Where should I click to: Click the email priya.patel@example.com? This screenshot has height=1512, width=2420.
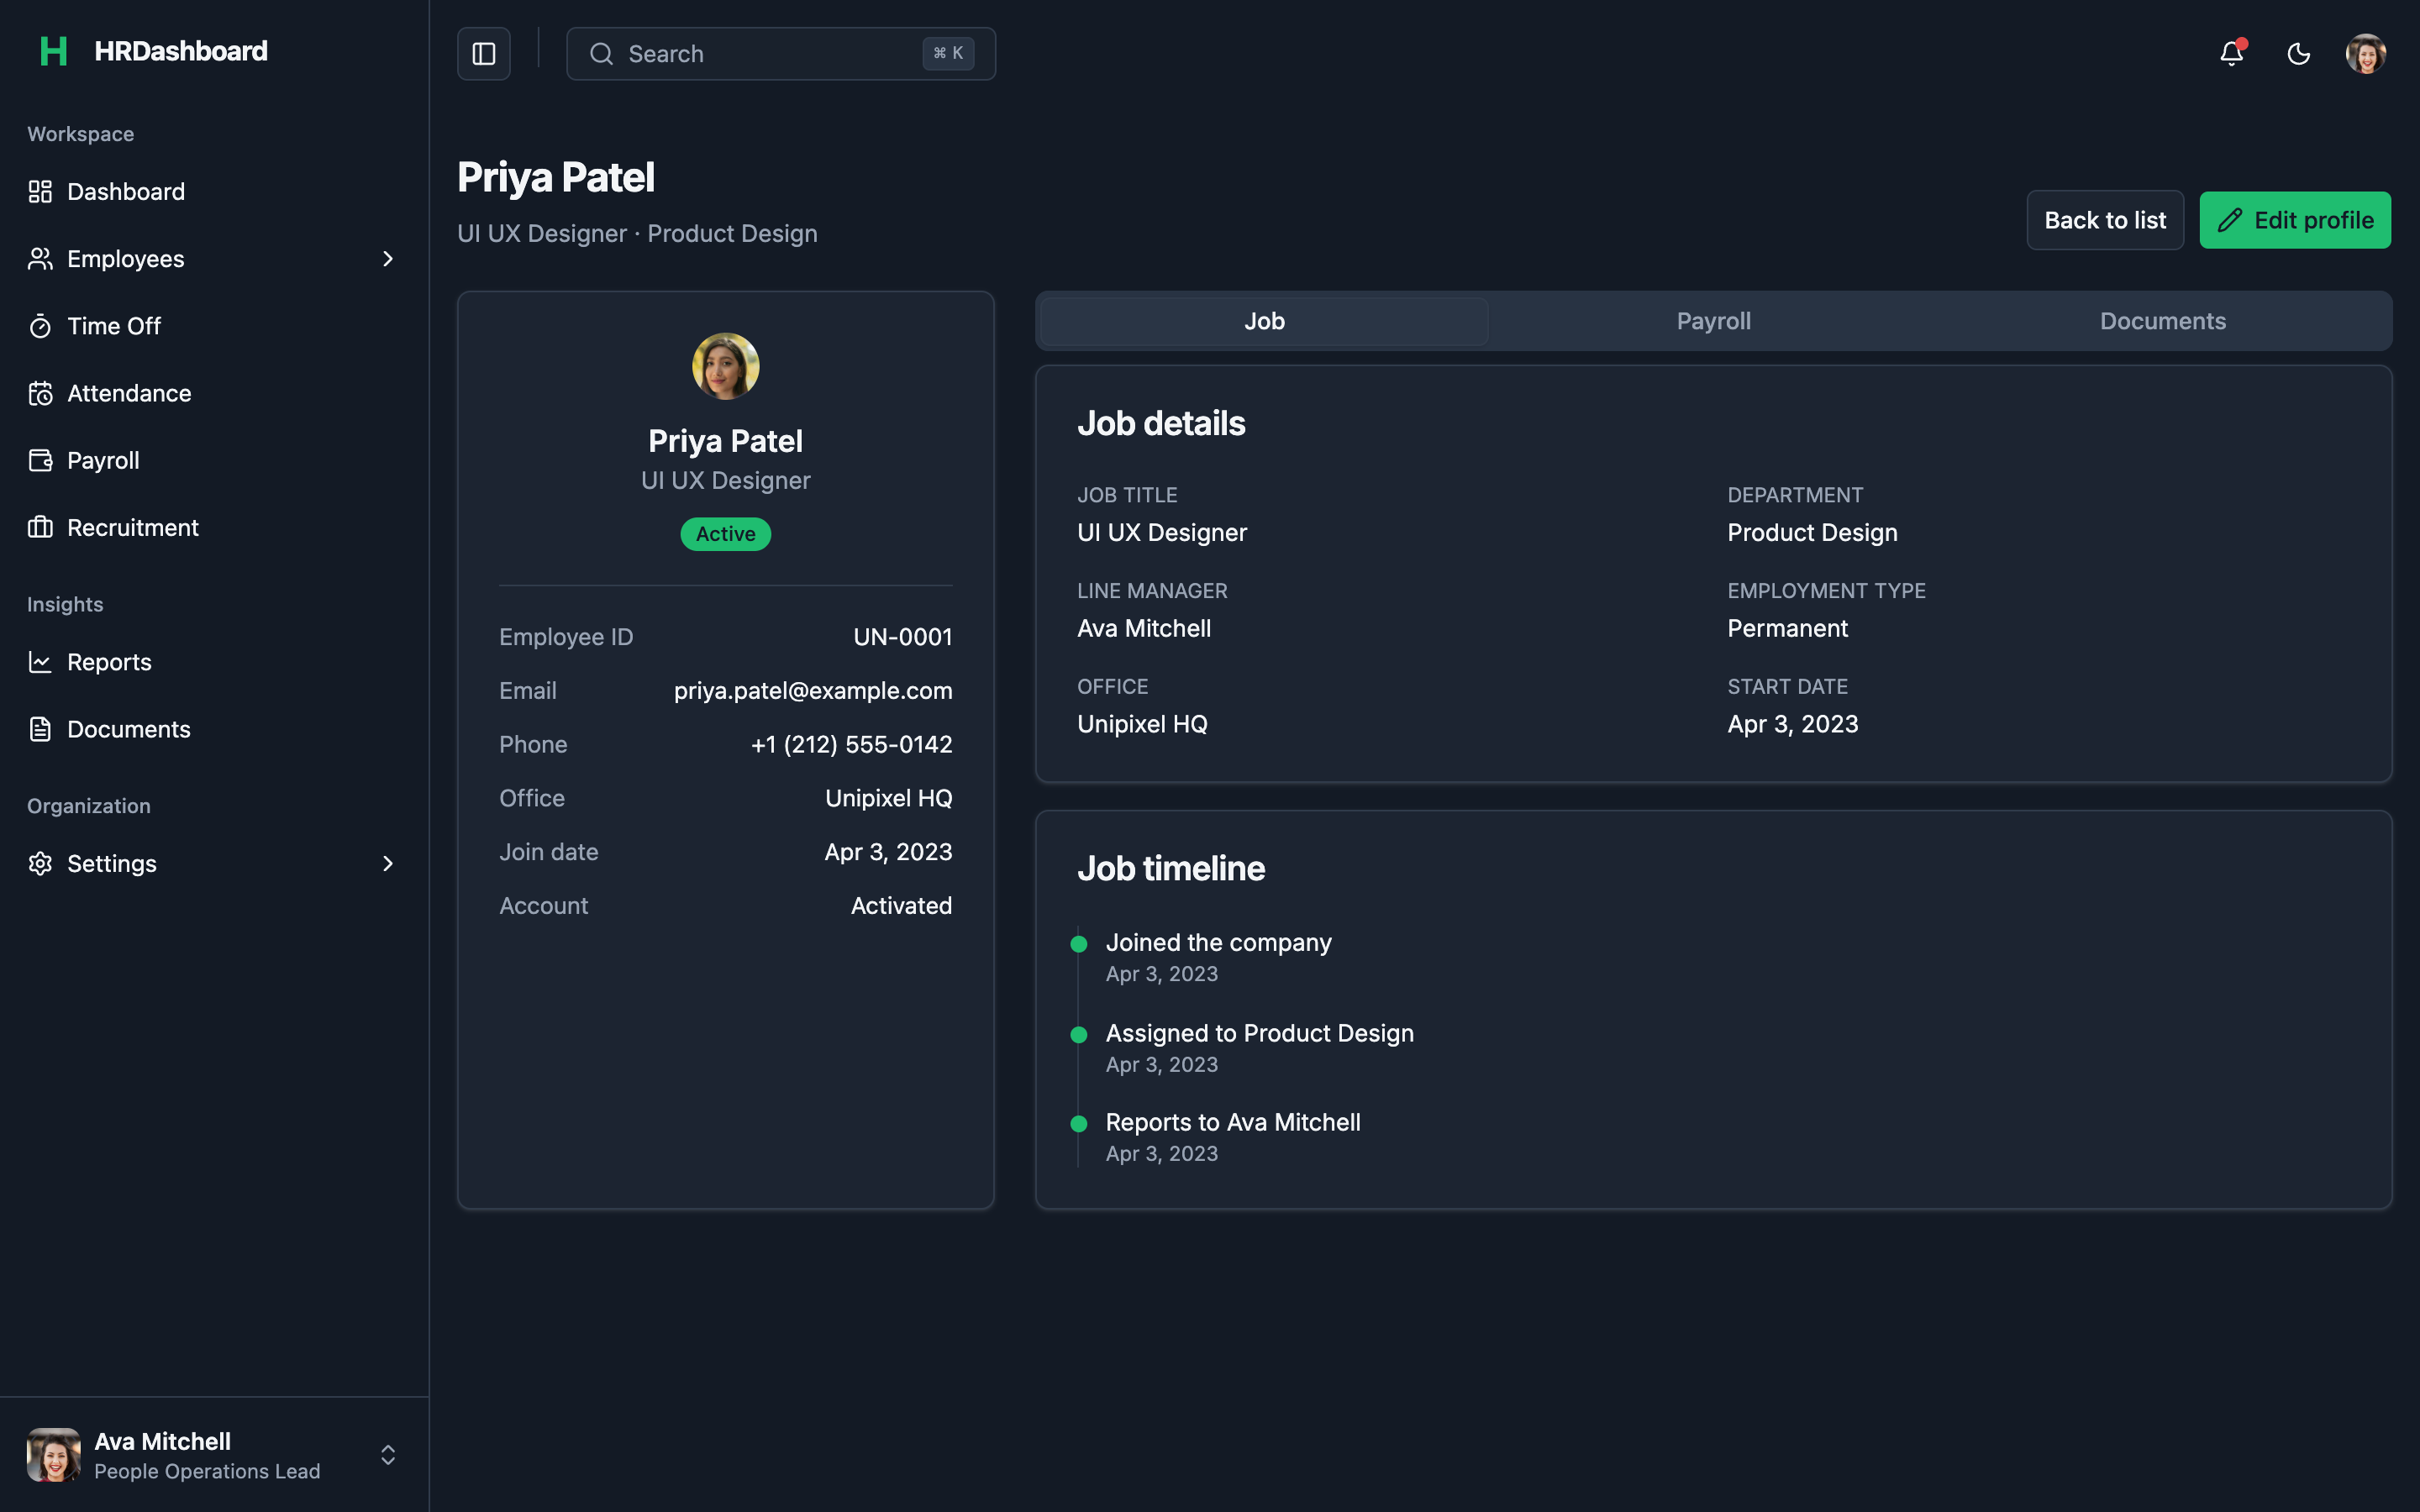click(813, 691)
